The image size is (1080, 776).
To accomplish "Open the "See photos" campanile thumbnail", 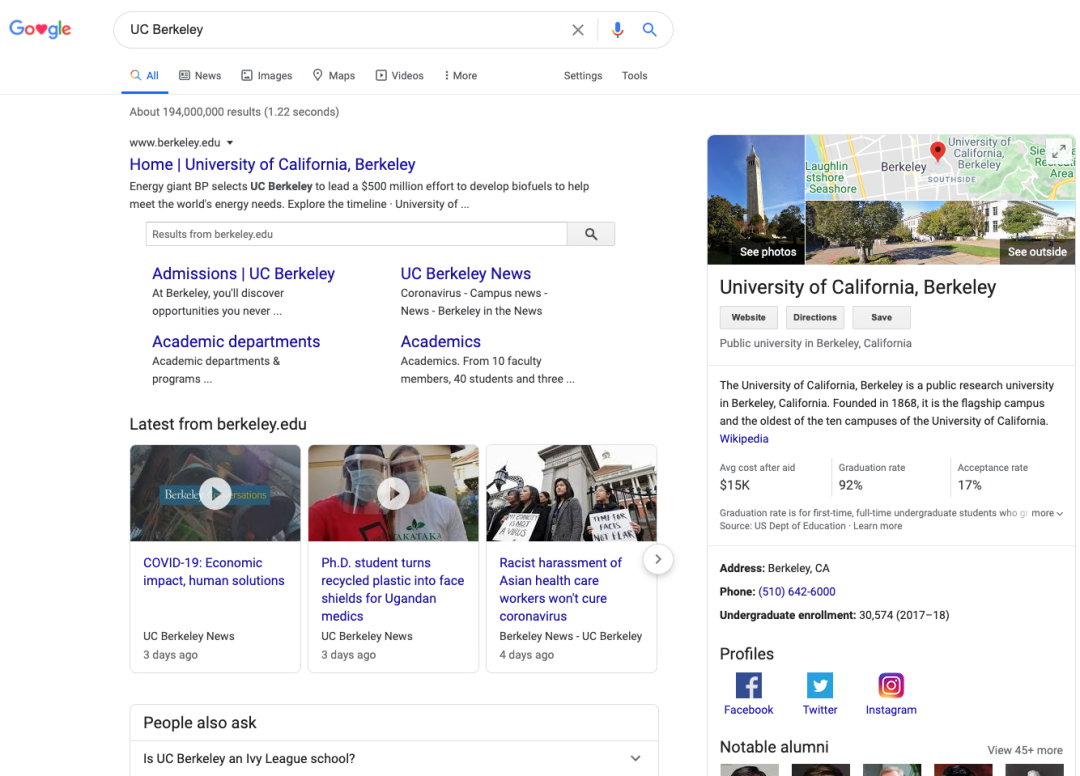I will pos(756,200).
